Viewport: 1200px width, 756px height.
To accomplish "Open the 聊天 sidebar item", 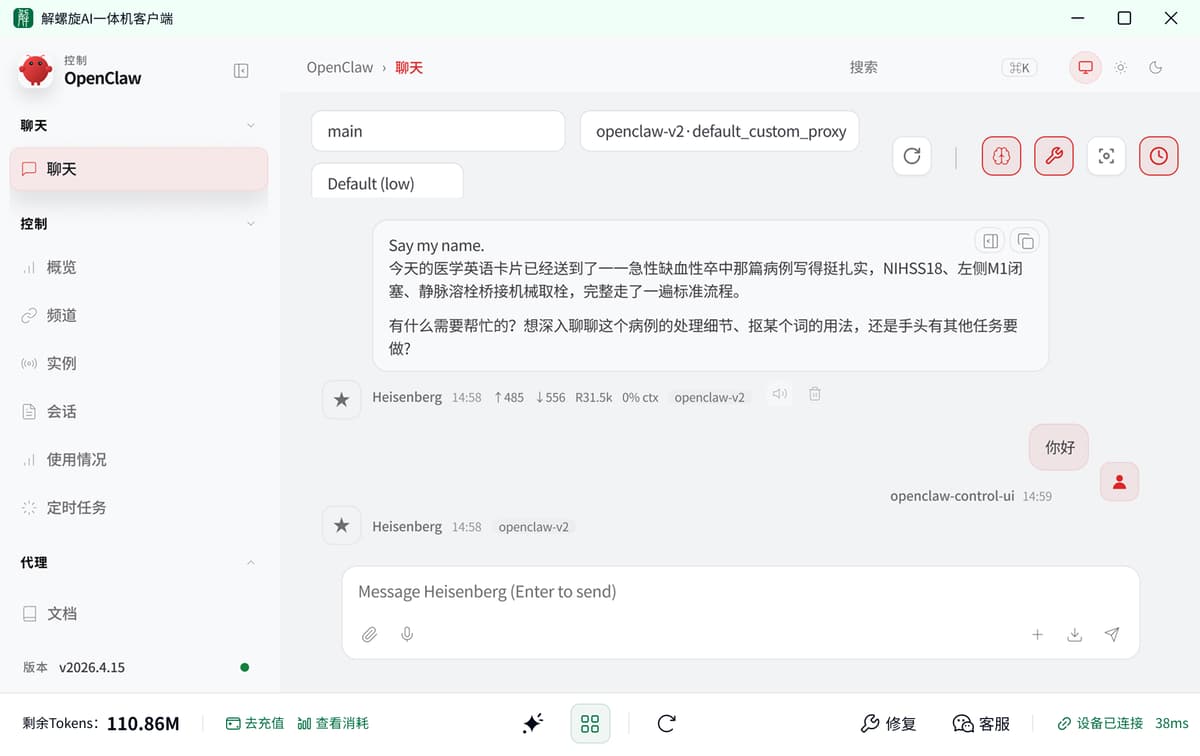I will pos(139,169).
